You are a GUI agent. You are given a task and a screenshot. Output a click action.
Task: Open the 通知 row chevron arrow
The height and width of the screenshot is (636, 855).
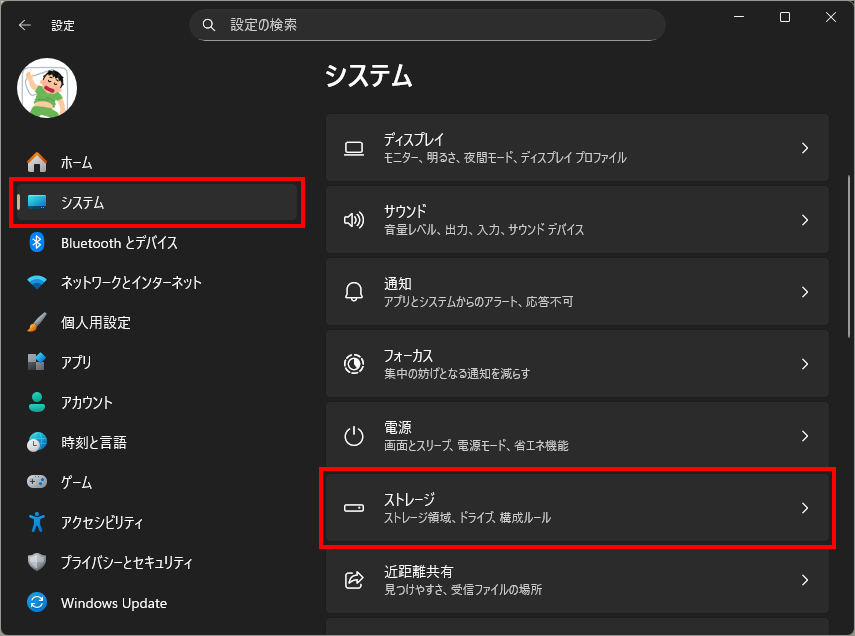[805, 292]
